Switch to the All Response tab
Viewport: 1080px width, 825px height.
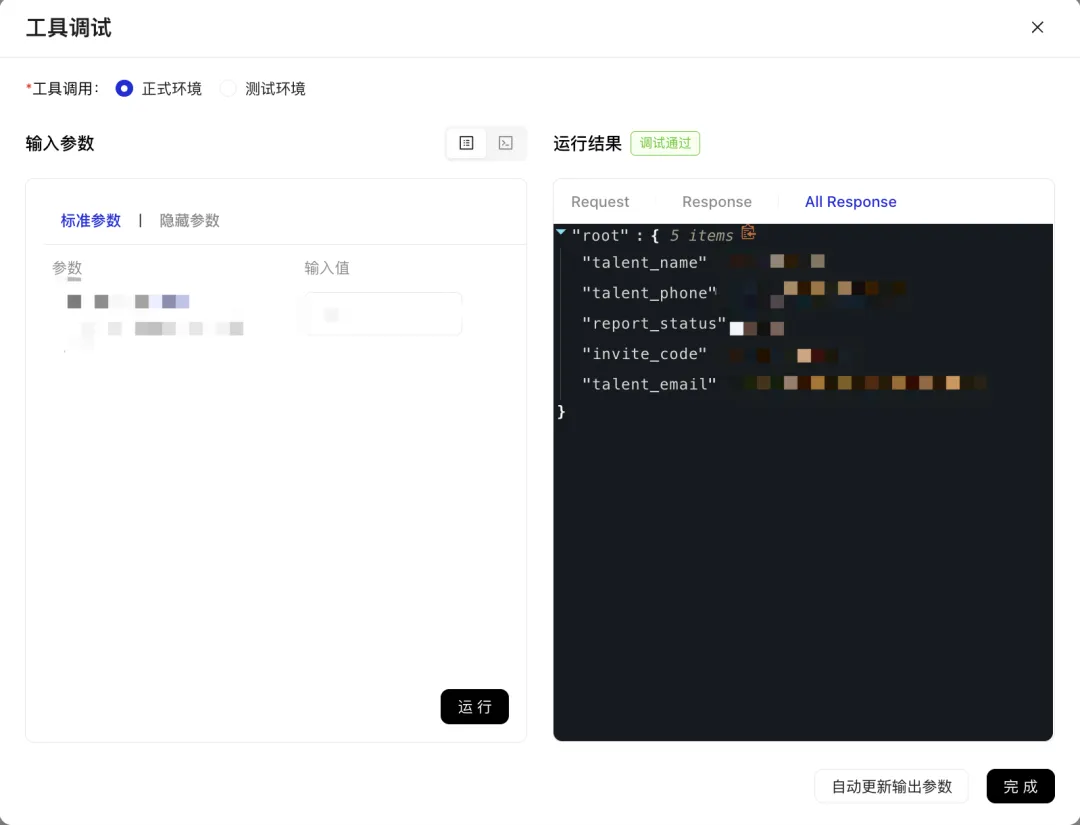pos(851,202)
